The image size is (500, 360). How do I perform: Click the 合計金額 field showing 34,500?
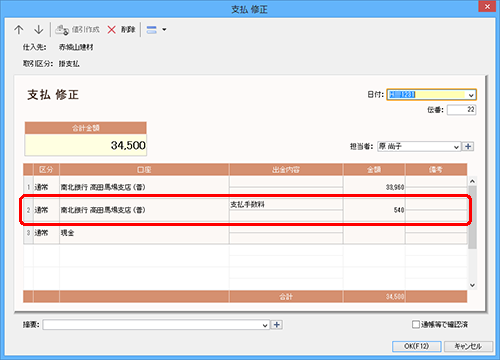(86, 145)
